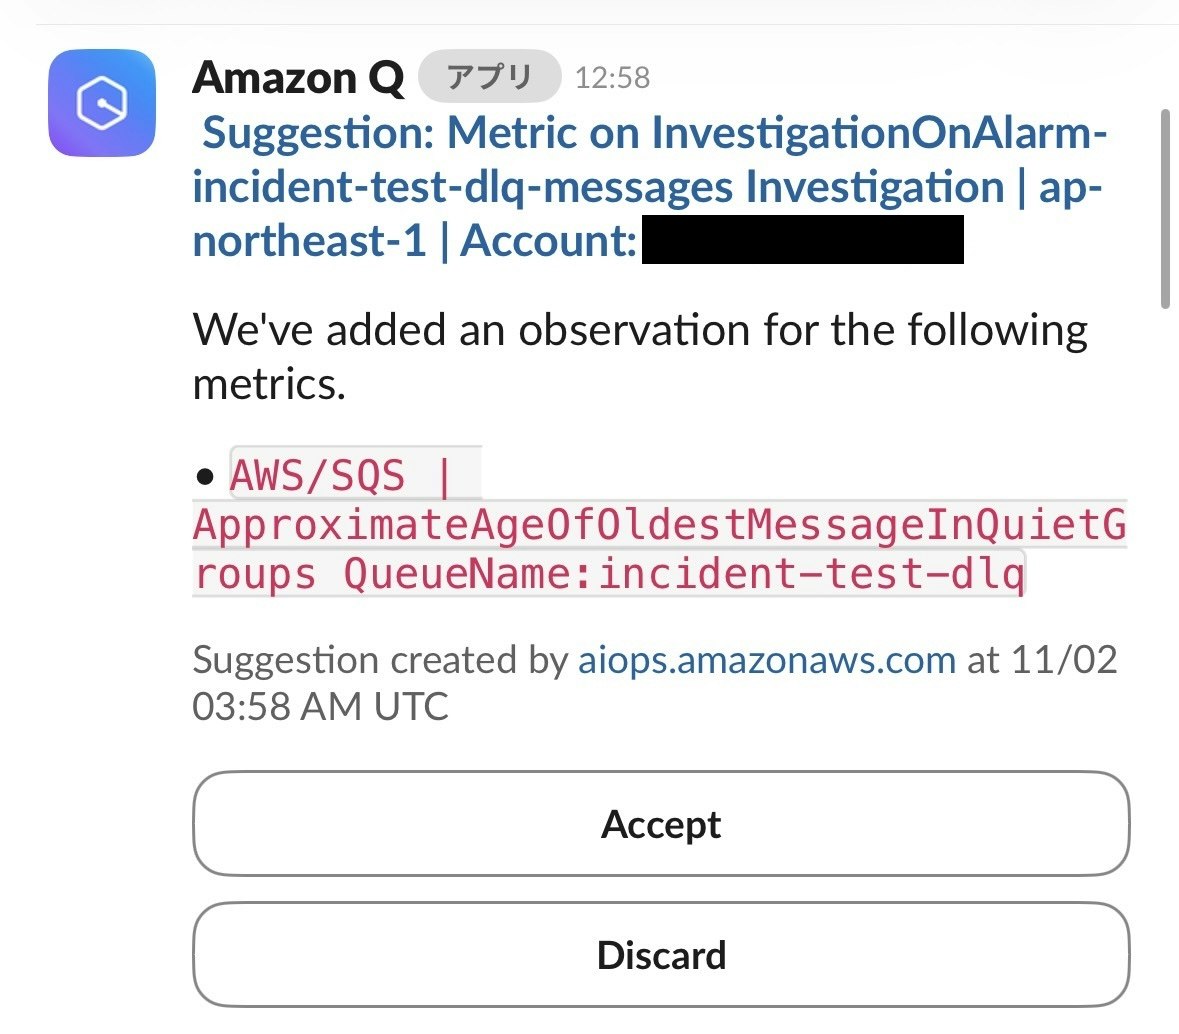Click the 03:58 AM UTC time text
The height and width of the screenshot is (1034, 1179).
click(x=320, y=706)
